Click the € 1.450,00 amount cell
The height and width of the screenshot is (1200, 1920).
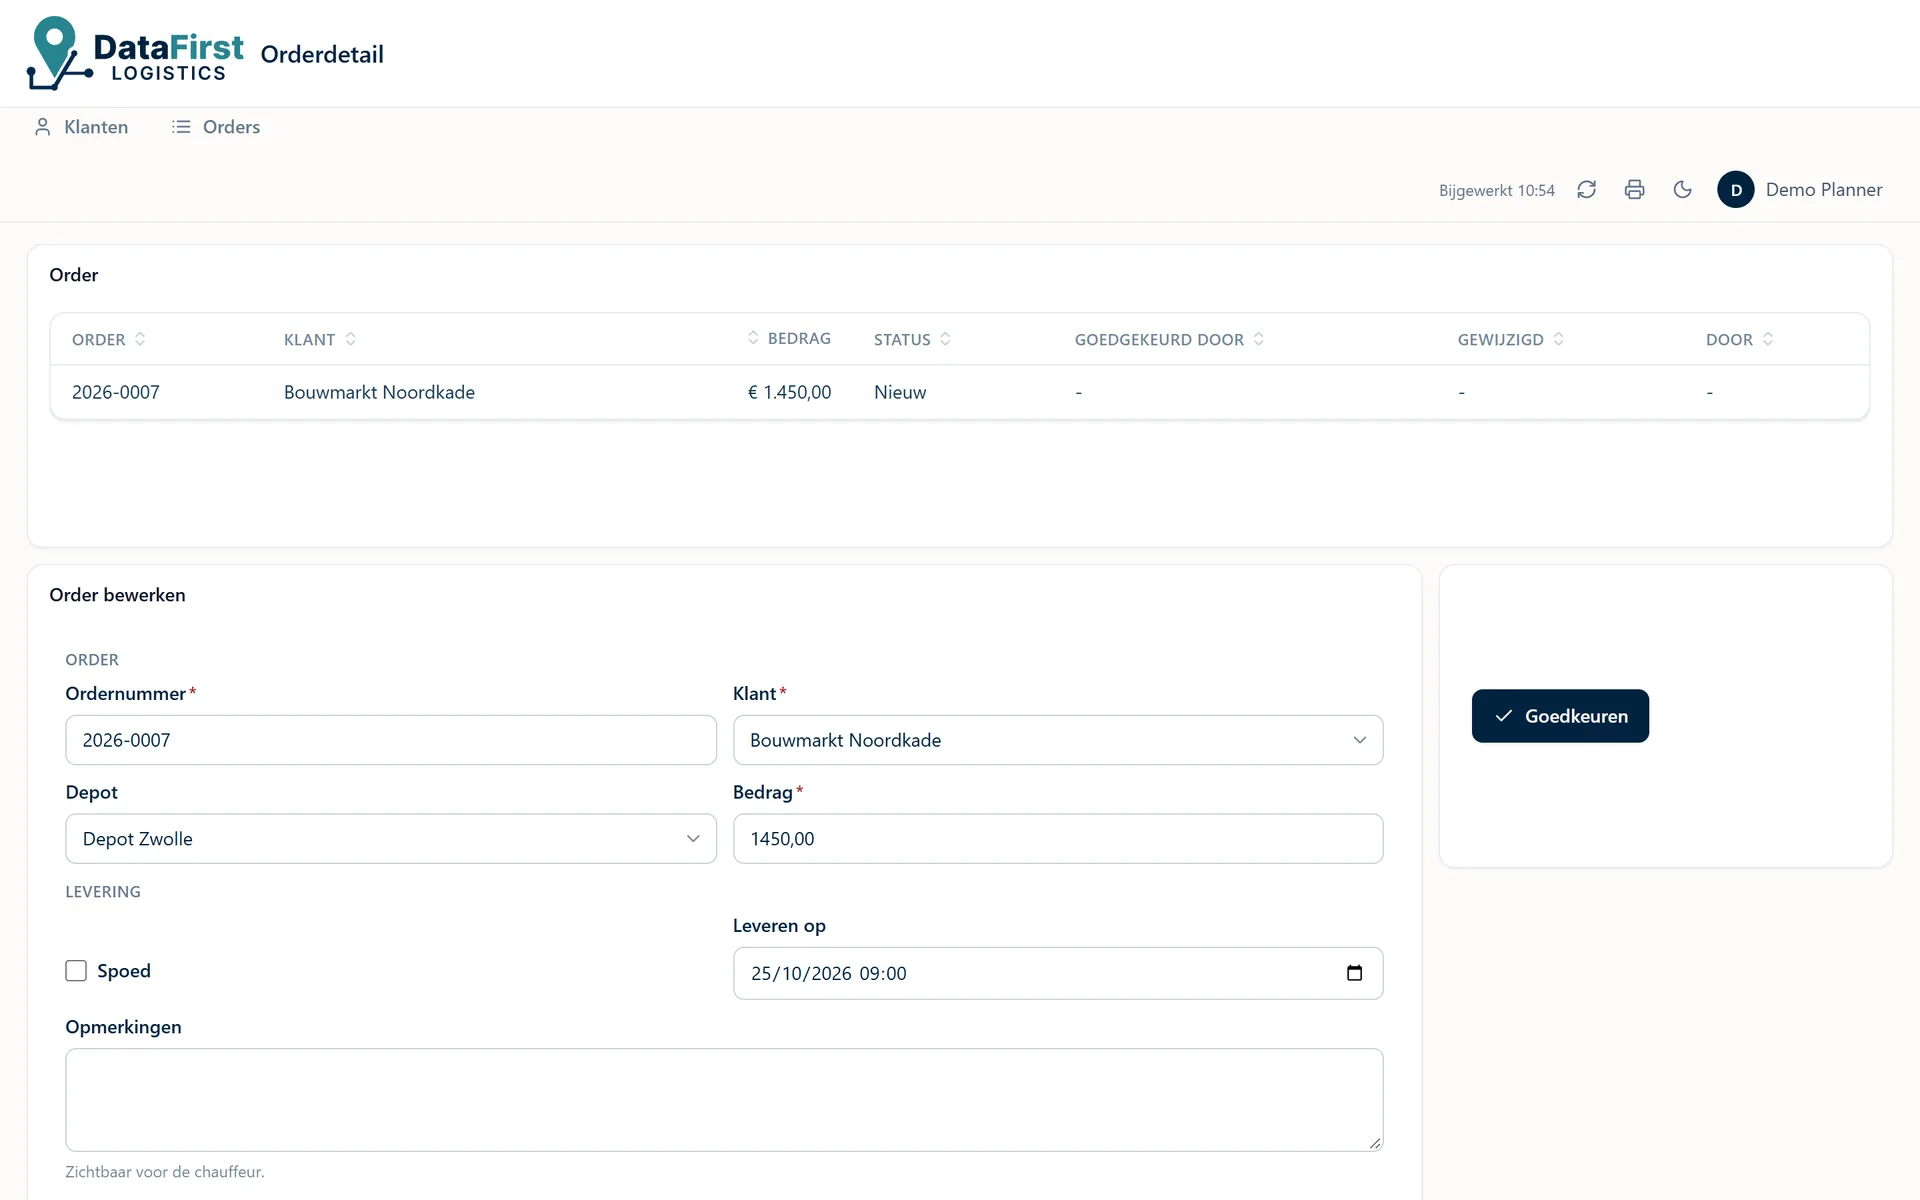[x=789, y=392]
